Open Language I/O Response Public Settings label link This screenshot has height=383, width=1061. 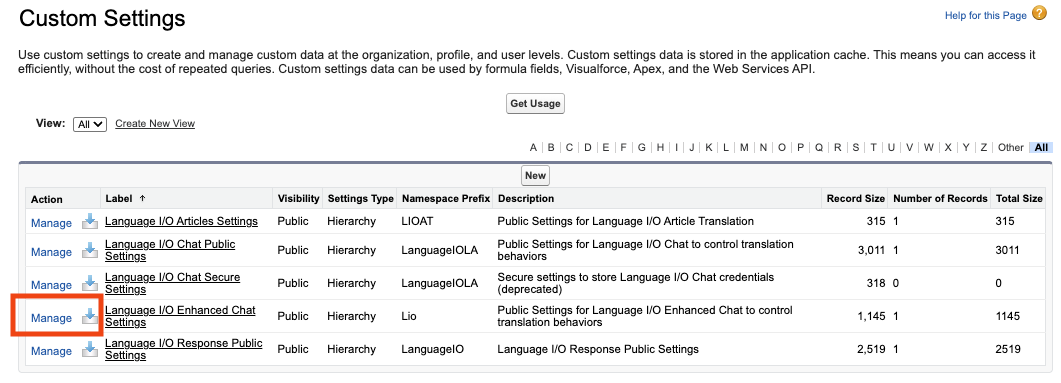pos(183,349)
